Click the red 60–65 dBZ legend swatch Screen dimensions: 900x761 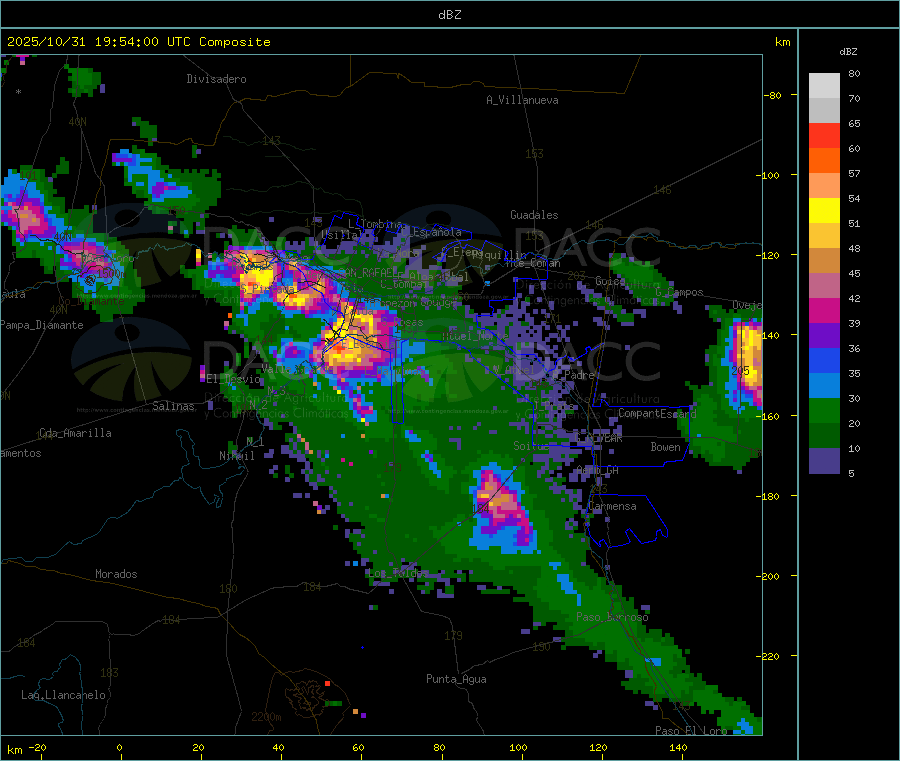coord(824,135)
